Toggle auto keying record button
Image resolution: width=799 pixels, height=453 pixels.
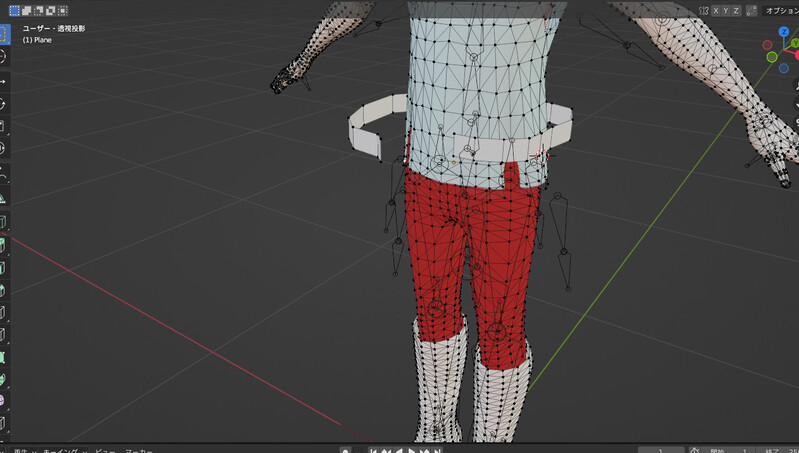tap(345, 450)
